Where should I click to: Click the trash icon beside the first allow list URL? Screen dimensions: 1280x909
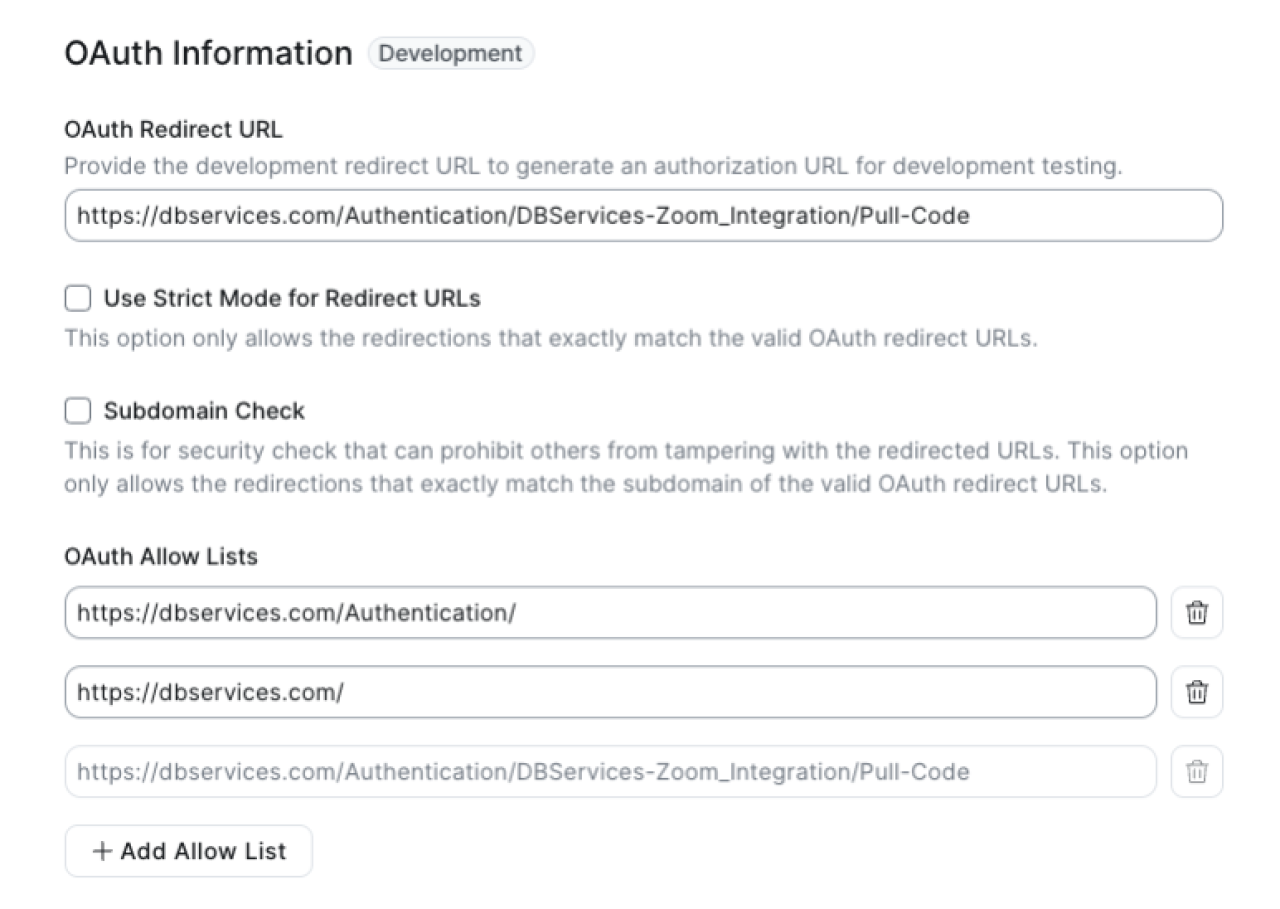1197,613
